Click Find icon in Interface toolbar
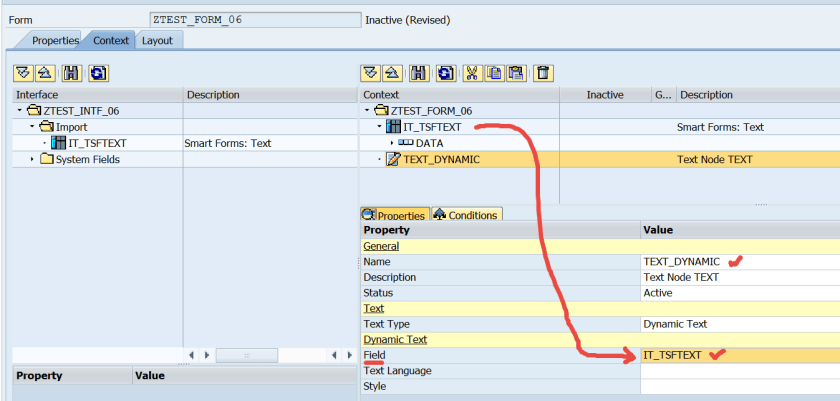The height and width of the screenshot is (401, 840). [71, 72]
